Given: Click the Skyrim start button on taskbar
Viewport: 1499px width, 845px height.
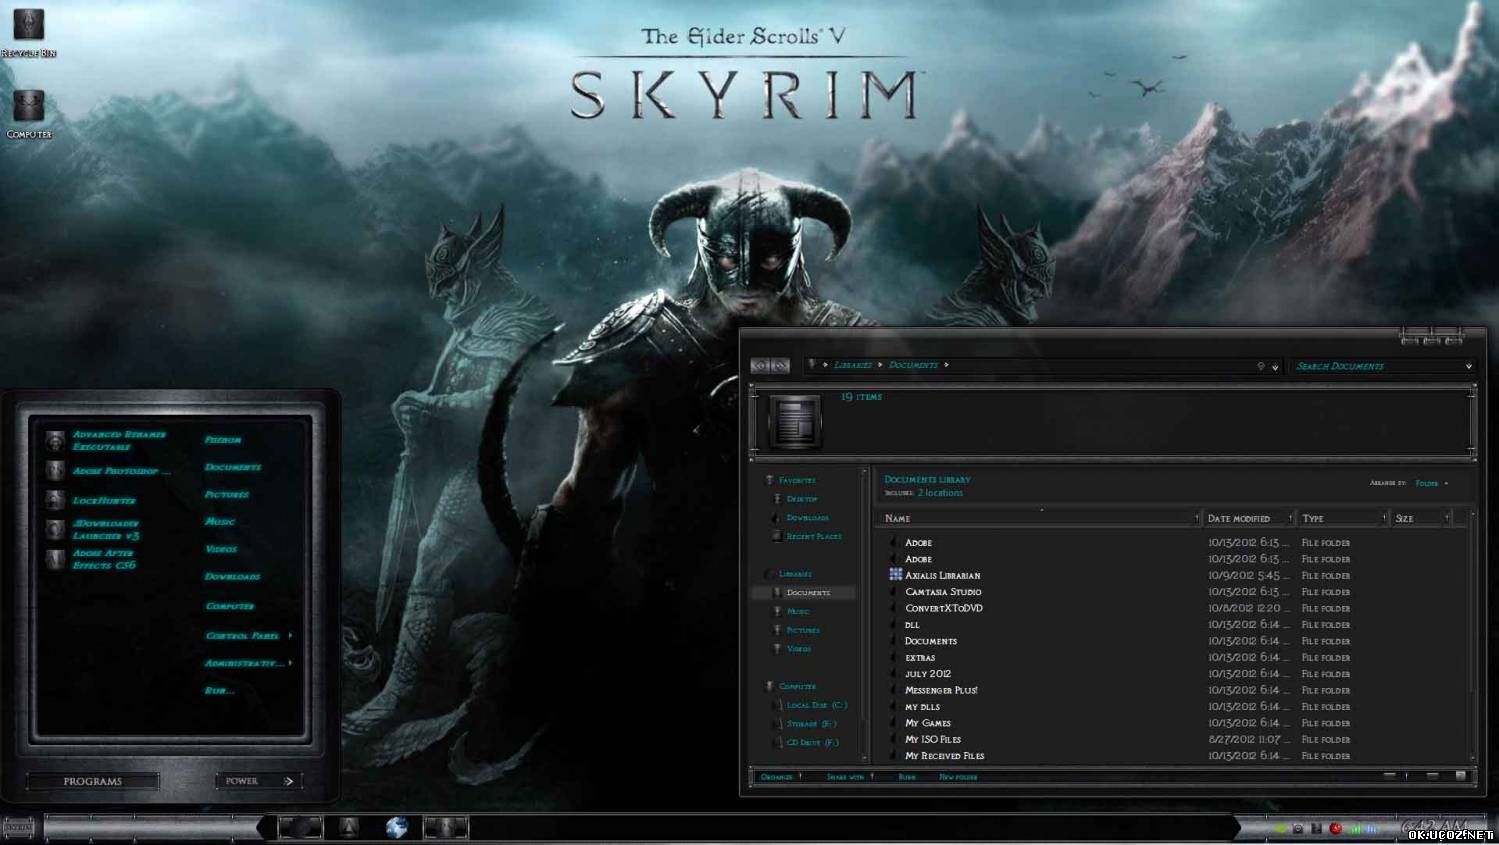Looking at the screenshot, I should (18, 827).
